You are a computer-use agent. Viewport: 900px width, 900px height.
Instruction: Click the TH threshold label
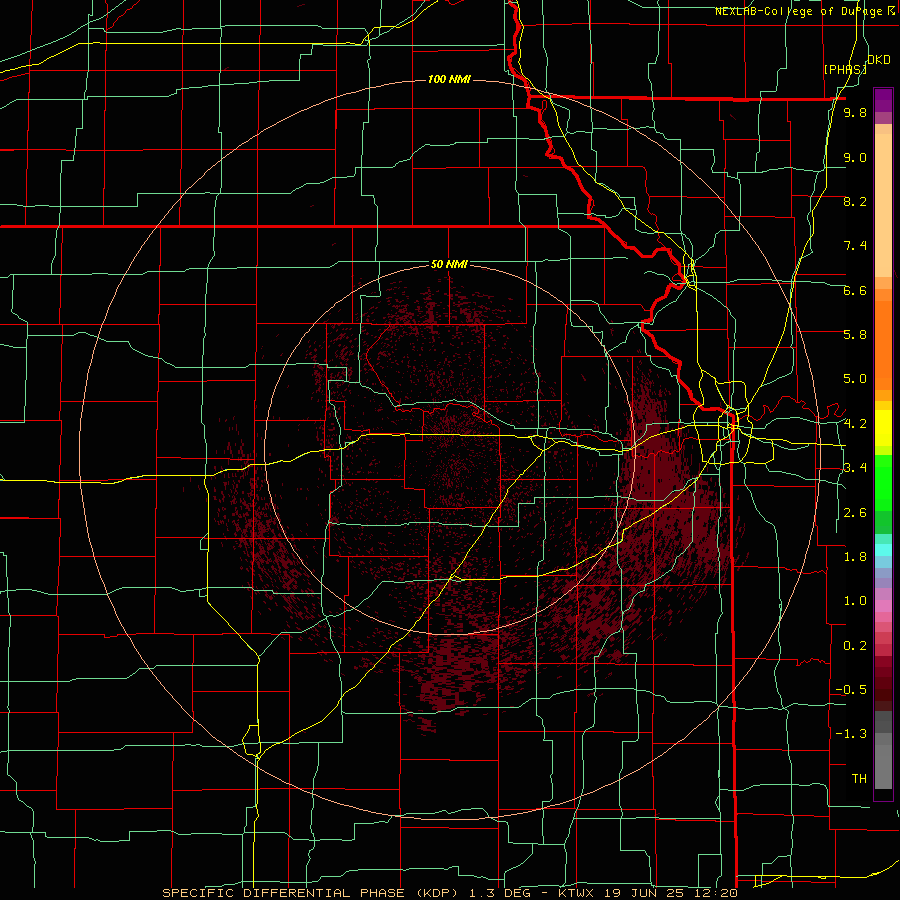coord(859,779)
